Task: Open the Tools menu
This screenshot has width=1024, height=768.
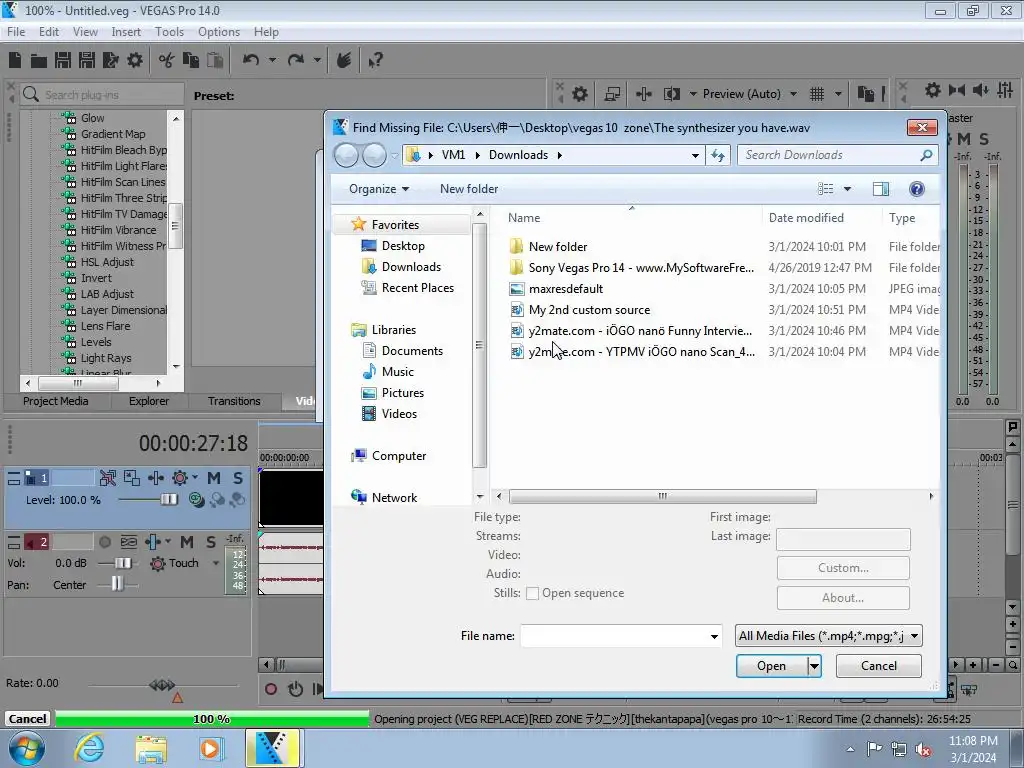Action: tap(168, 32)
